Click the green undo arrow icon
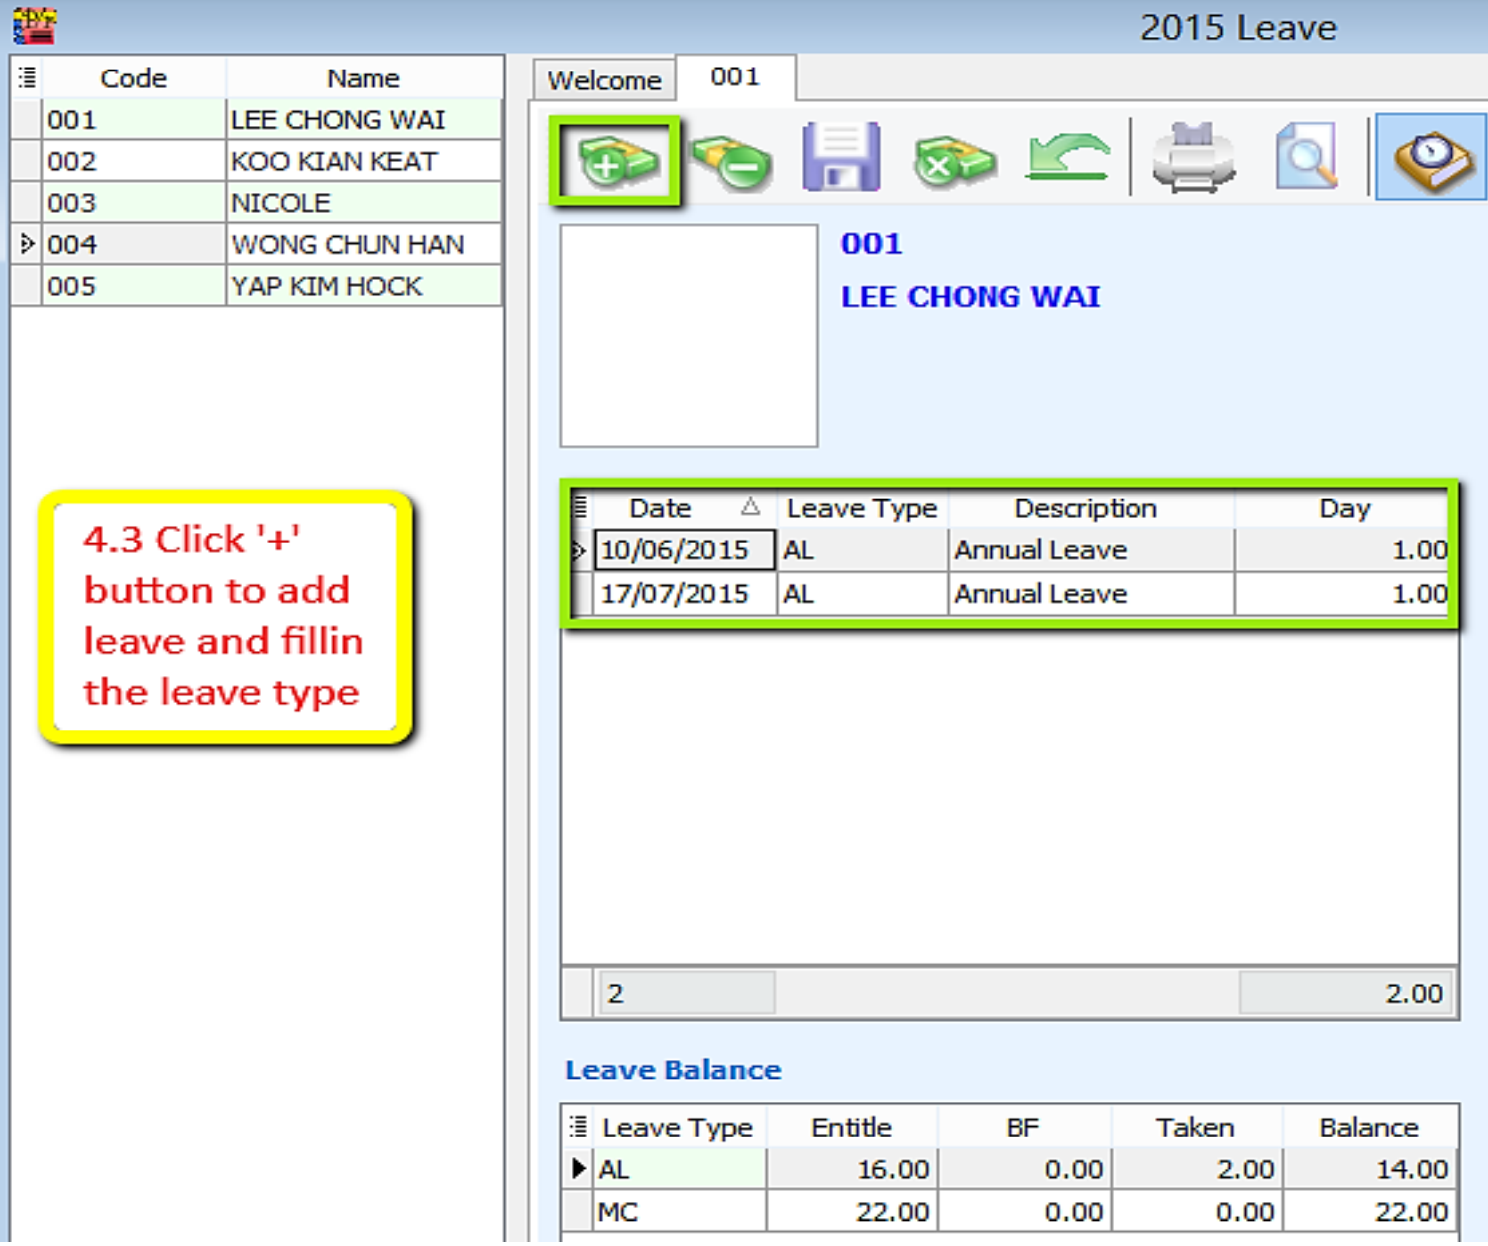1488x1246 pixels. click(x=1067, y=159)
